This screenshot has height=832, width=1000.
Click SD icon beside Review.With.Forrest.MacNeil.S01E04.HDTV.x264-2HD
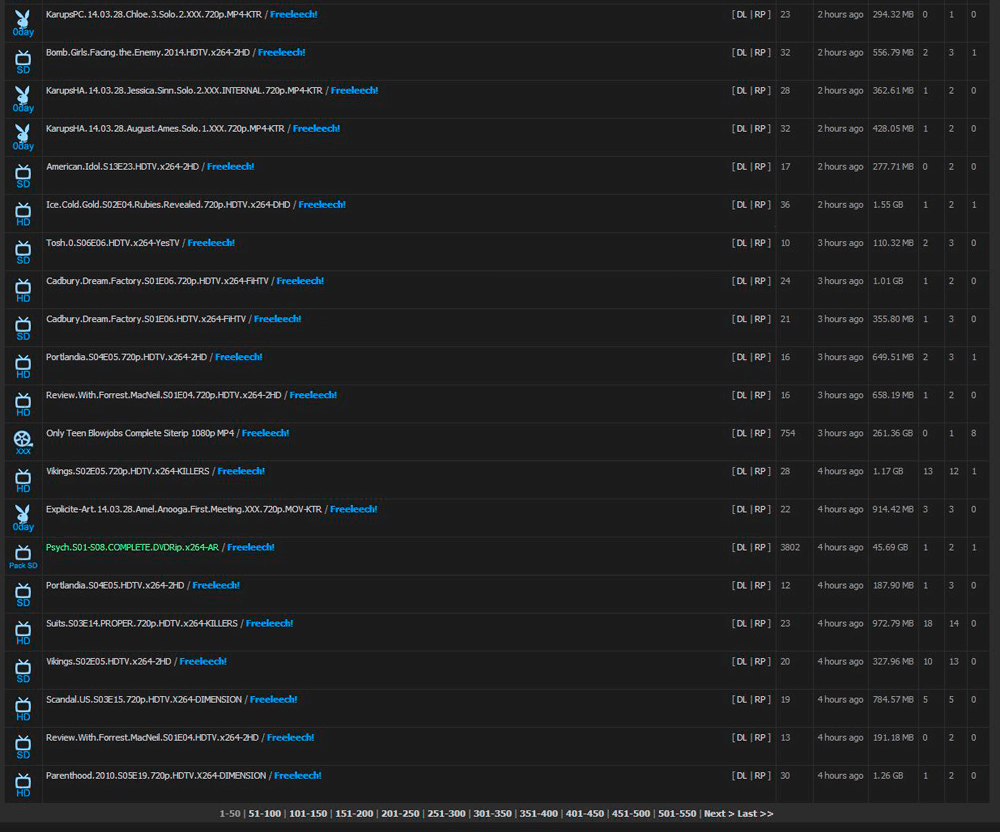(23, 747)
